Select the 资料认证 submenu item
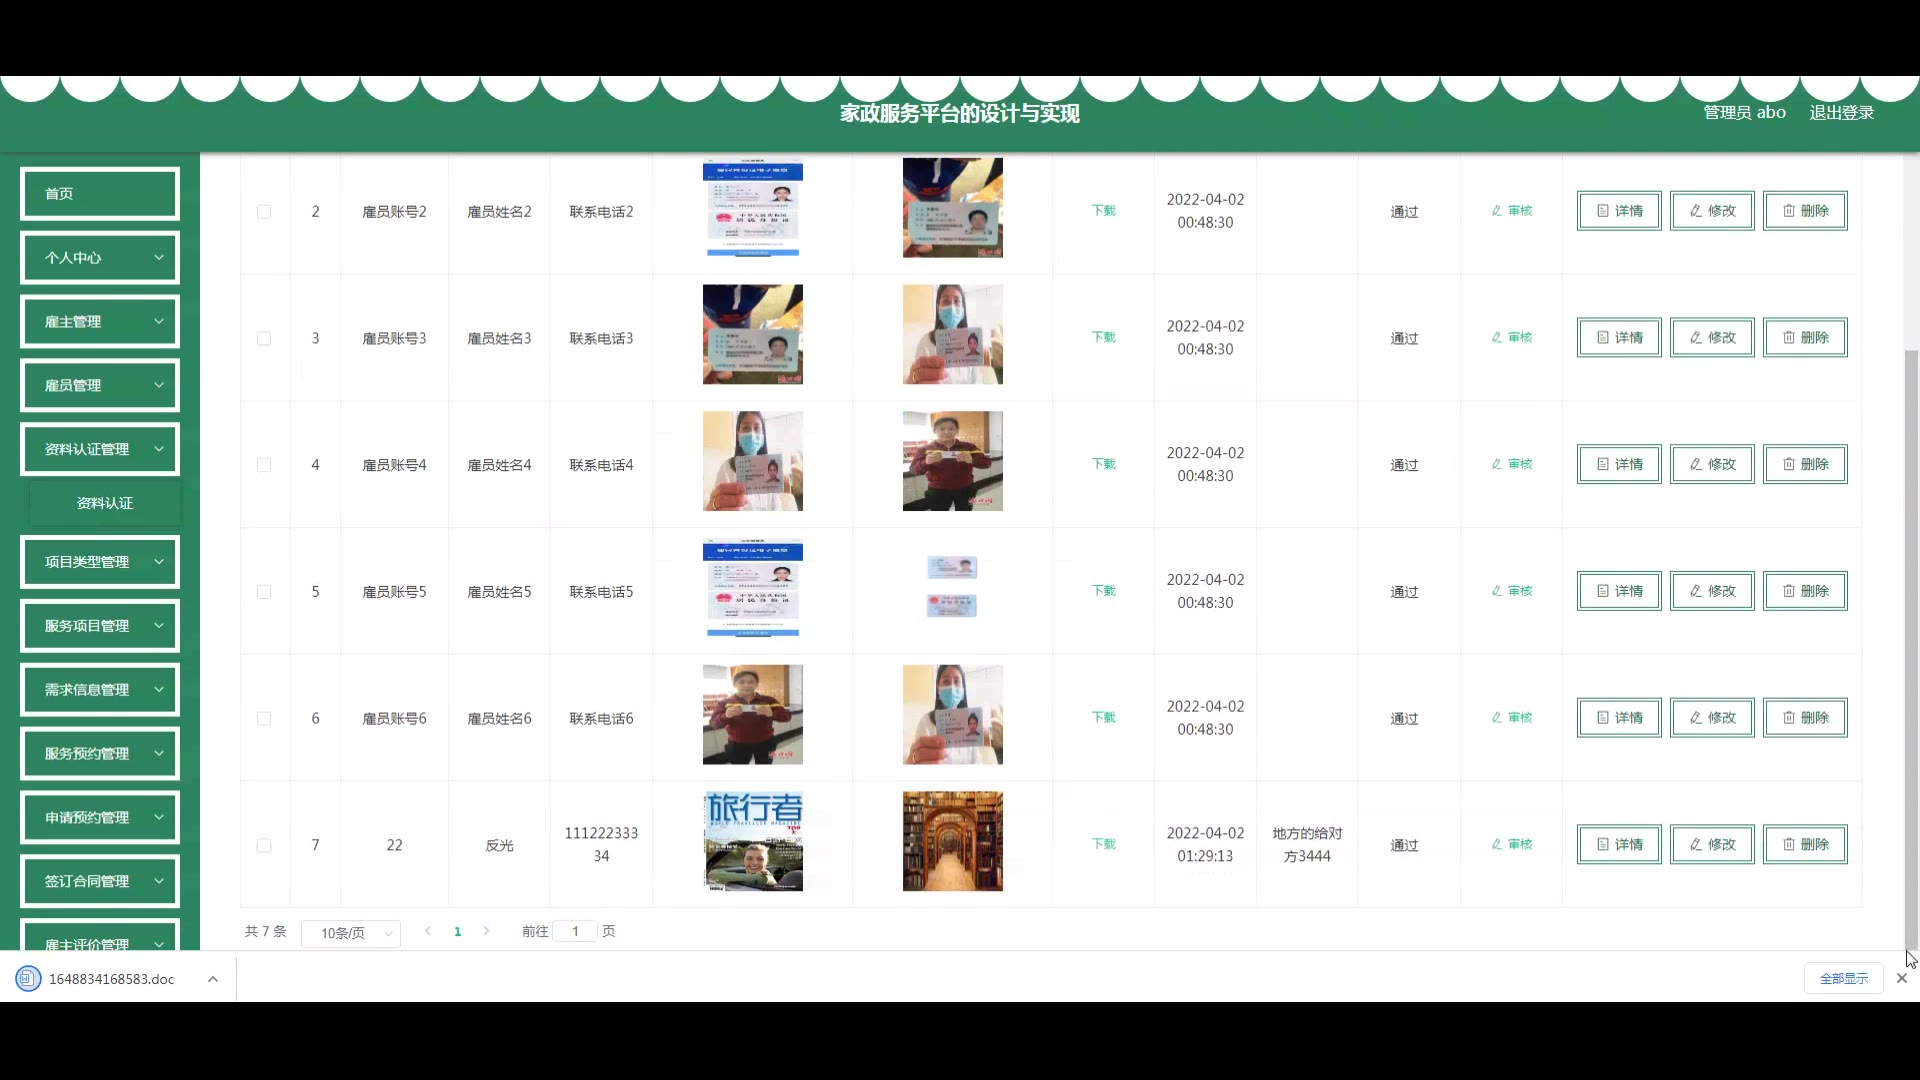The width and height of the screenshot is (1920, 1080). pyautogui.click(x=105, y=503)
